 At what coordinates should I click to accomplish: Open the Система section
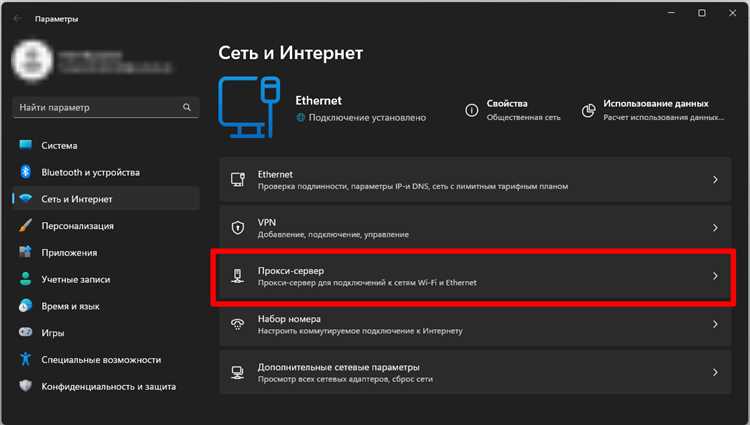[x=106, y=145]
